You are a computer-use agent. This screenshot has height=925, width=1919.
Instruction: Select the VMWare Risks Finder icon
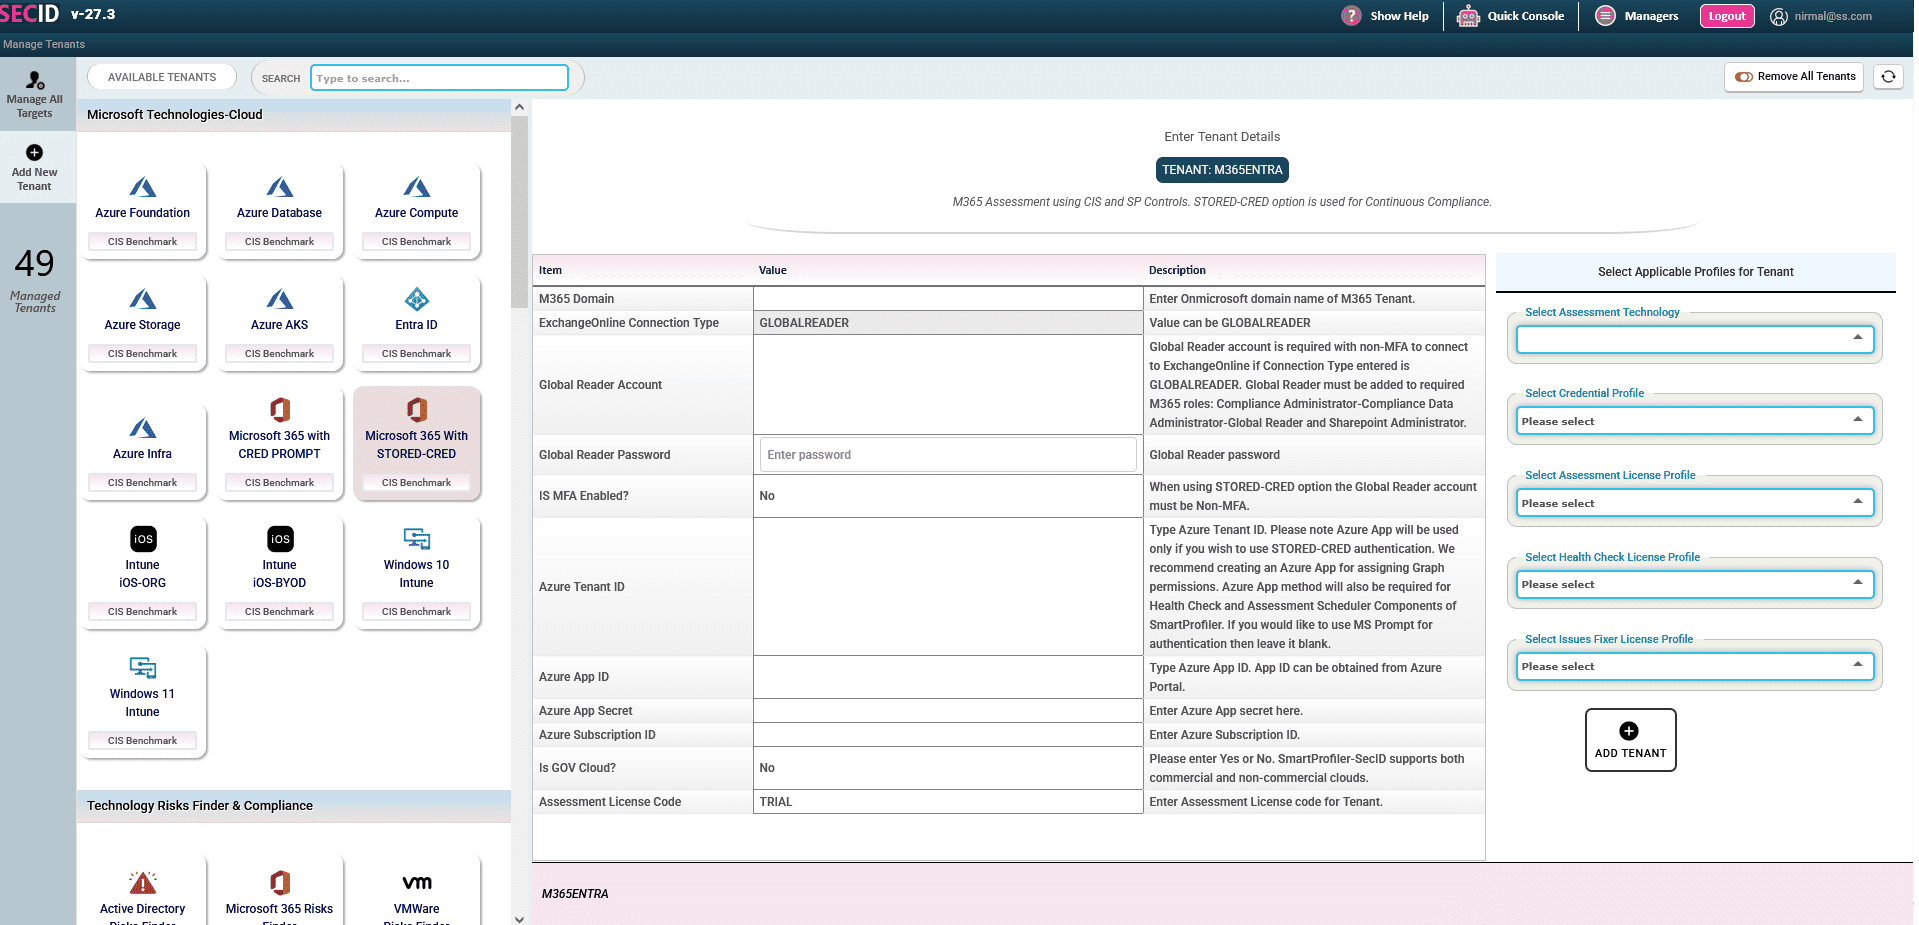point(417,882)
